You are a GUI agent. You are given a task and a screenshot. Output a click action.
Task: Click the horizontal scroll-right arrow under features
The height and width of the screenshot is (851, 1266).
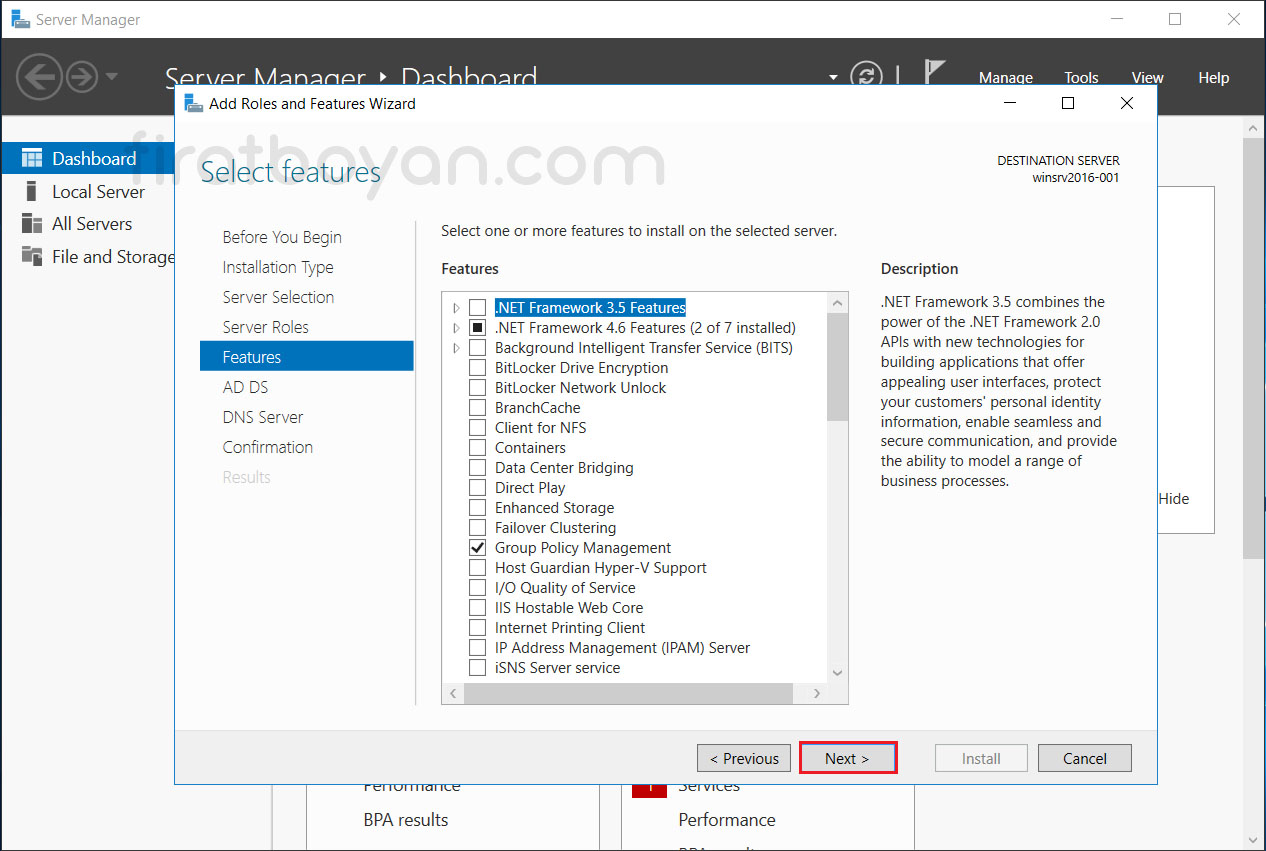pos(816,693)
